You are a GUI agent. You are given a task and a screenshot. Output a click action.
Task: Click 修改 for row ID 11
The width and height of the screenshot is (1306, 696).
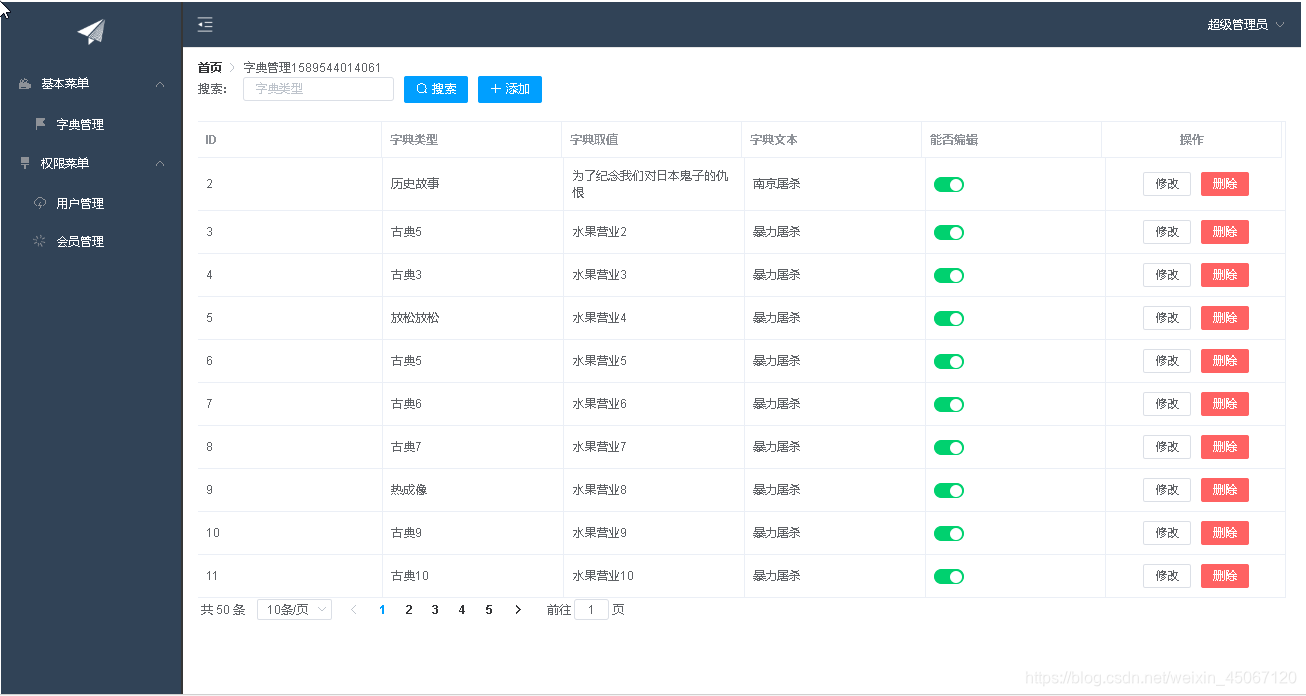pos(1167,576)
